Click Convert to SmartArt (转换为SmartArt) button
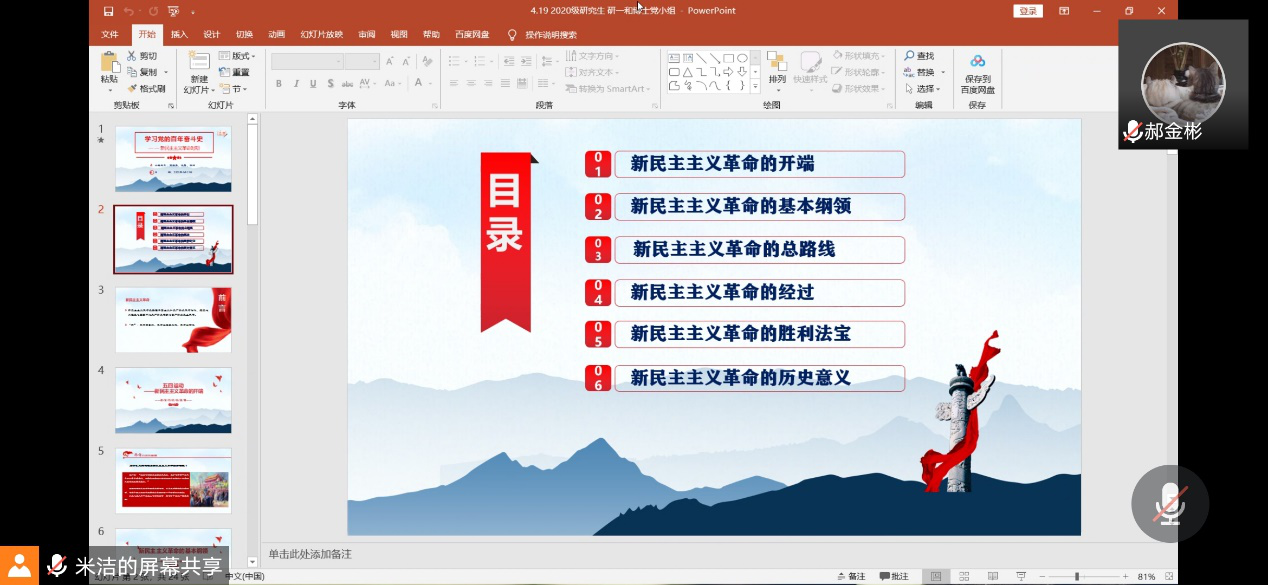Image resolution: width=1268 pixels, height=585 pixels. 607,88
